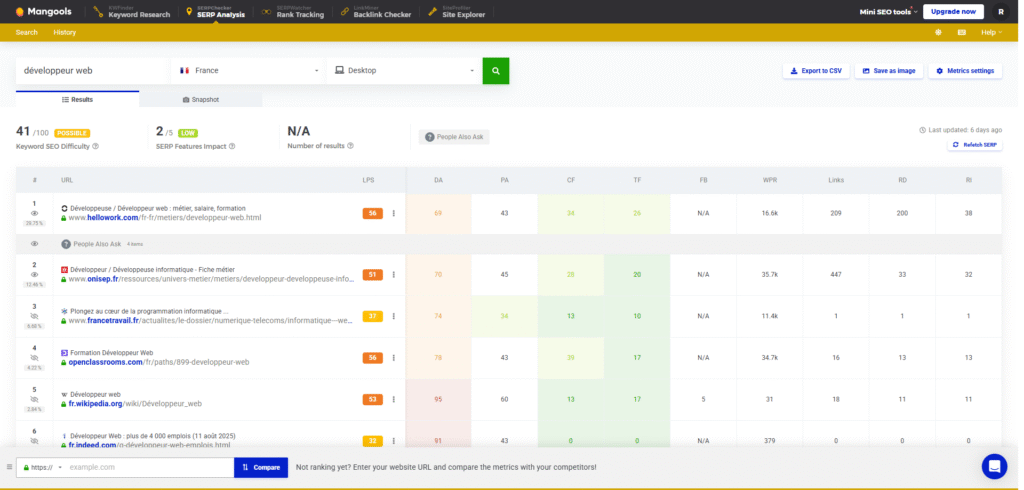Toggle eye visibility for result 1

[35, 213]
